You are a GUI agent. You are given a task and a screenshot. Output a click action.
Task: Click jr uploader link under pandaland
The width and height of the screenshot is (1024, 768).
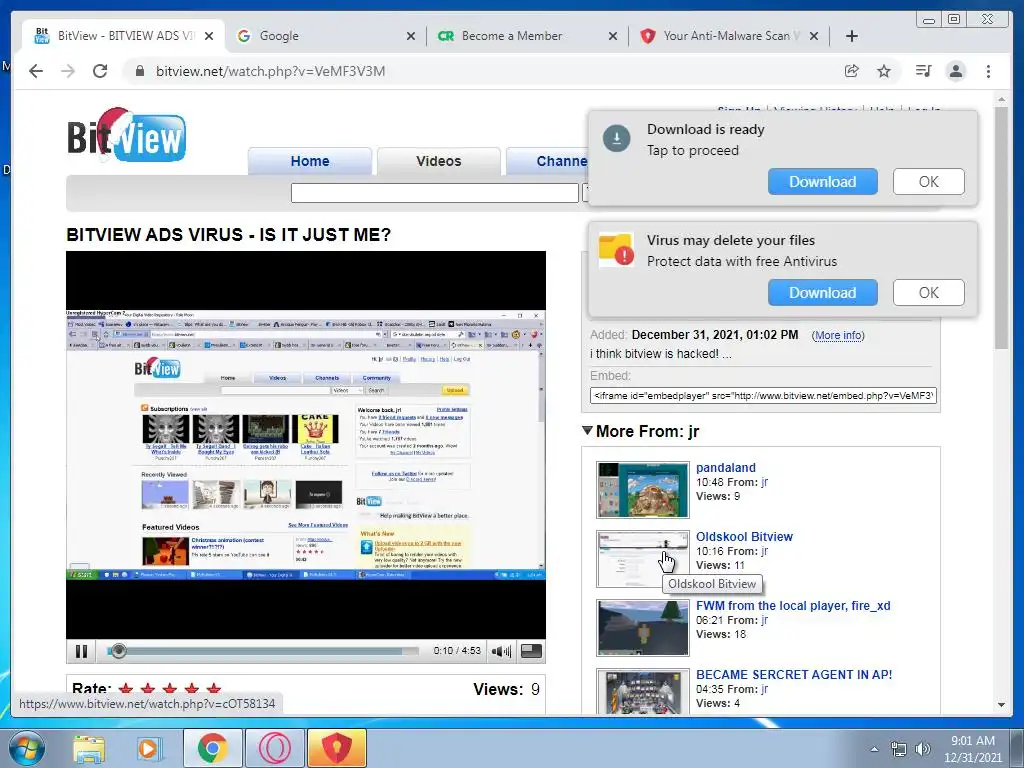pos(764,482)
